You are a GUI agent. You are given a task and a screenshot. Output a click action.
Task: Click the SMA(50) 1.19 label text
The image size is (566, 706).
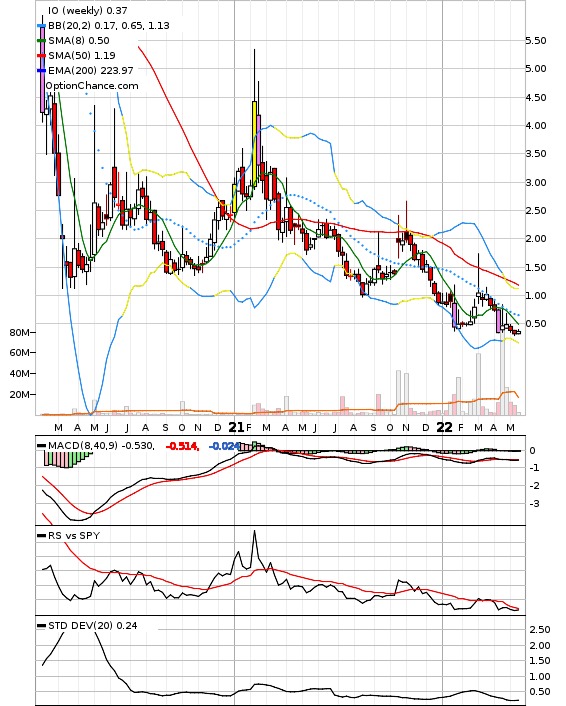82,55
